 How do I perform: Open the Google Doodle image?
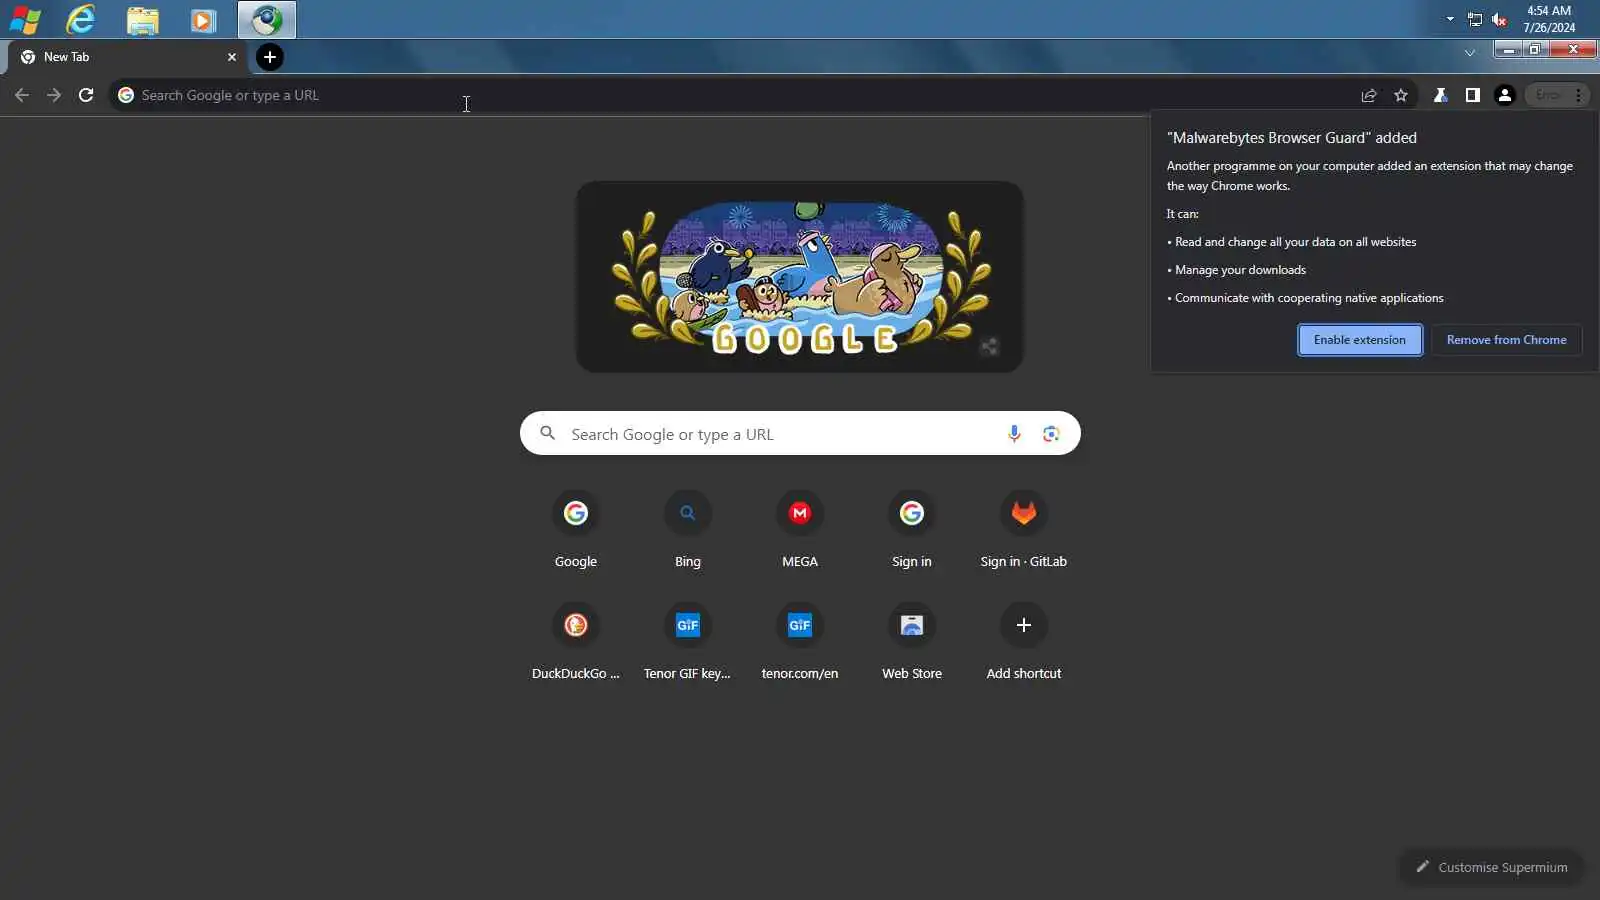click(800, 277)
